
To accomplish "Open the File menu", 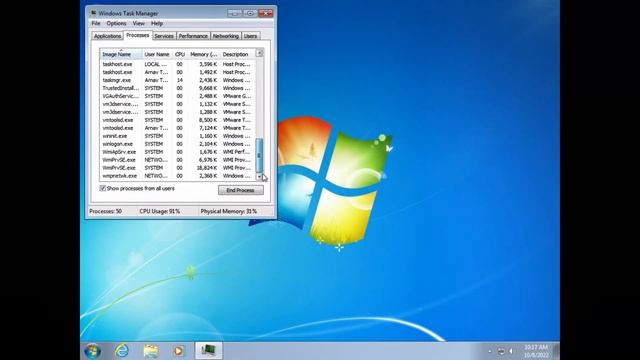I will [x=96, y=24].
